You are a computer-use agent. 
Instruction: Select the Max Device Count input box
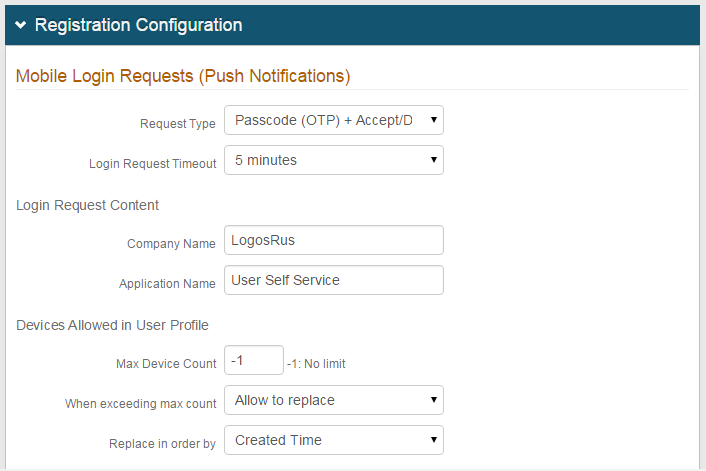tap(253, 360)
